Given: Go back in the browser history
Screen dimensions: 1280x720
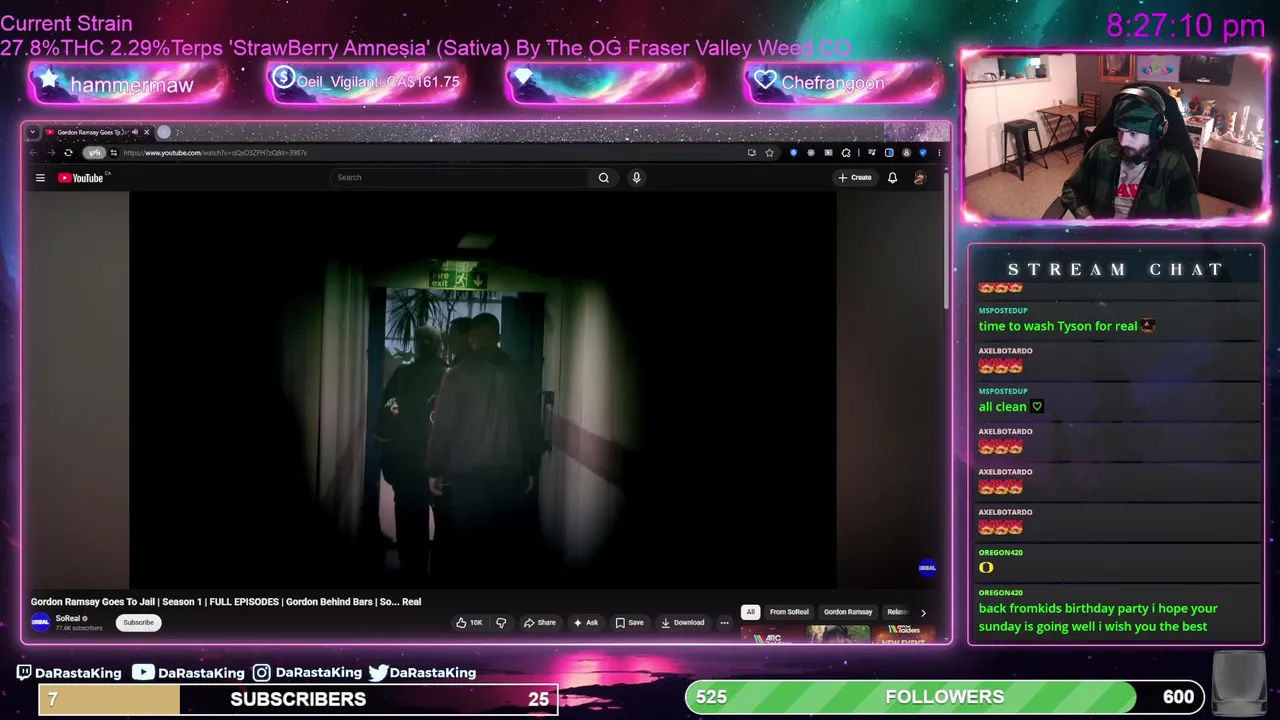Looking at the screenshot, I should 34,153.
